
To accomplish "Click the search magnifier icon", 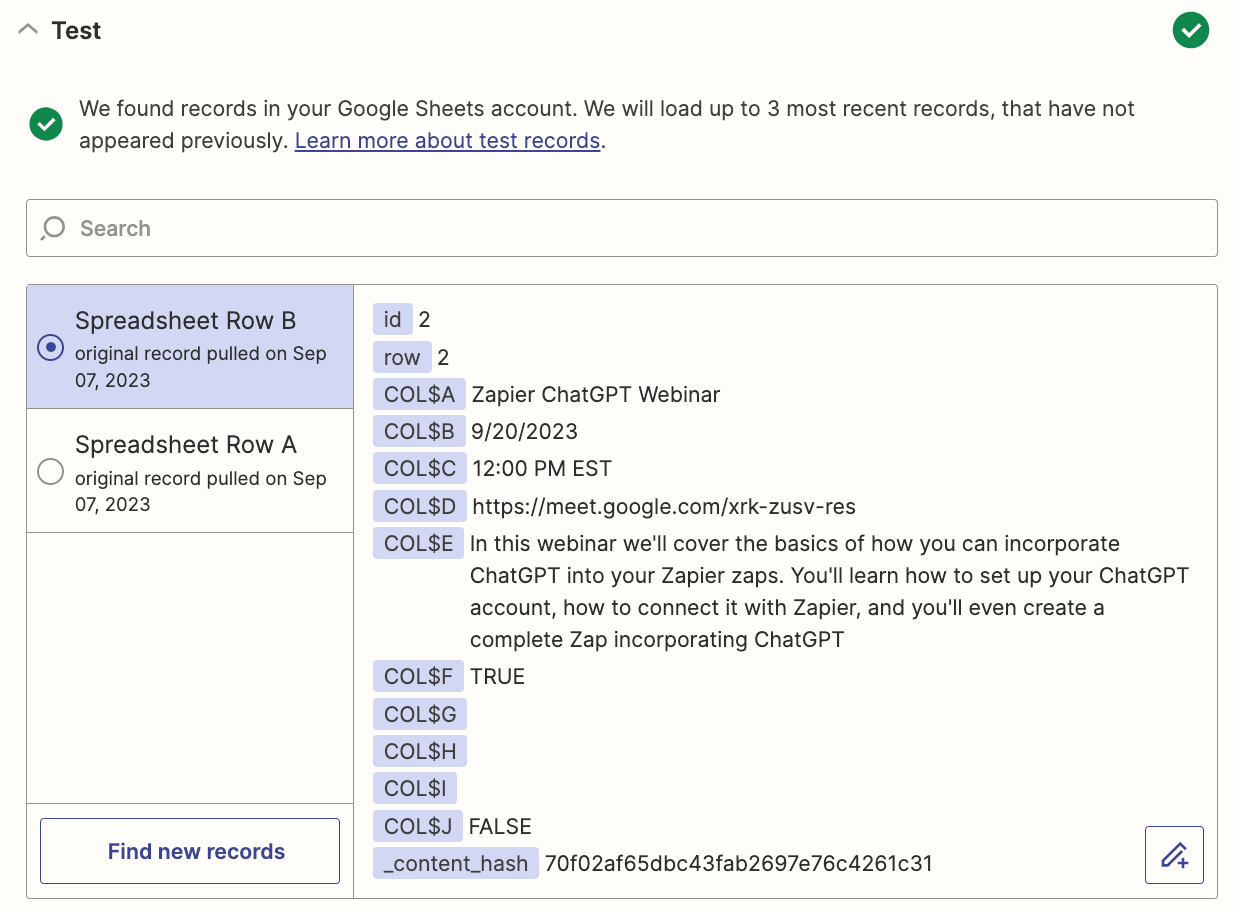I will click(x=53, y=228).
